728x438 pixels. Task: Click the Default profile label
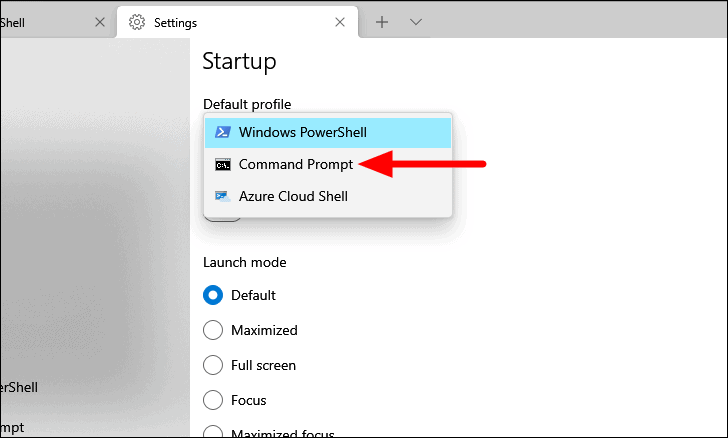pyautogui.click(x=247, y=105)
